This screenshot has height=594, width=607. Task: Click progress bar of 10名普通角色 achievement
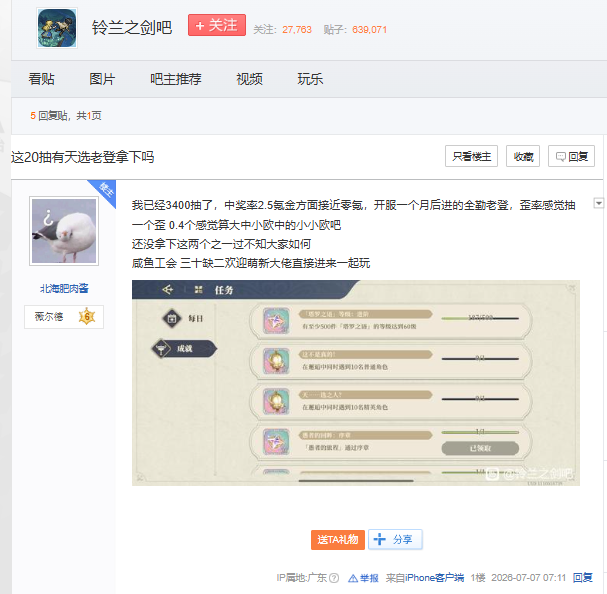pyautogui.click(x=480, y=359)
